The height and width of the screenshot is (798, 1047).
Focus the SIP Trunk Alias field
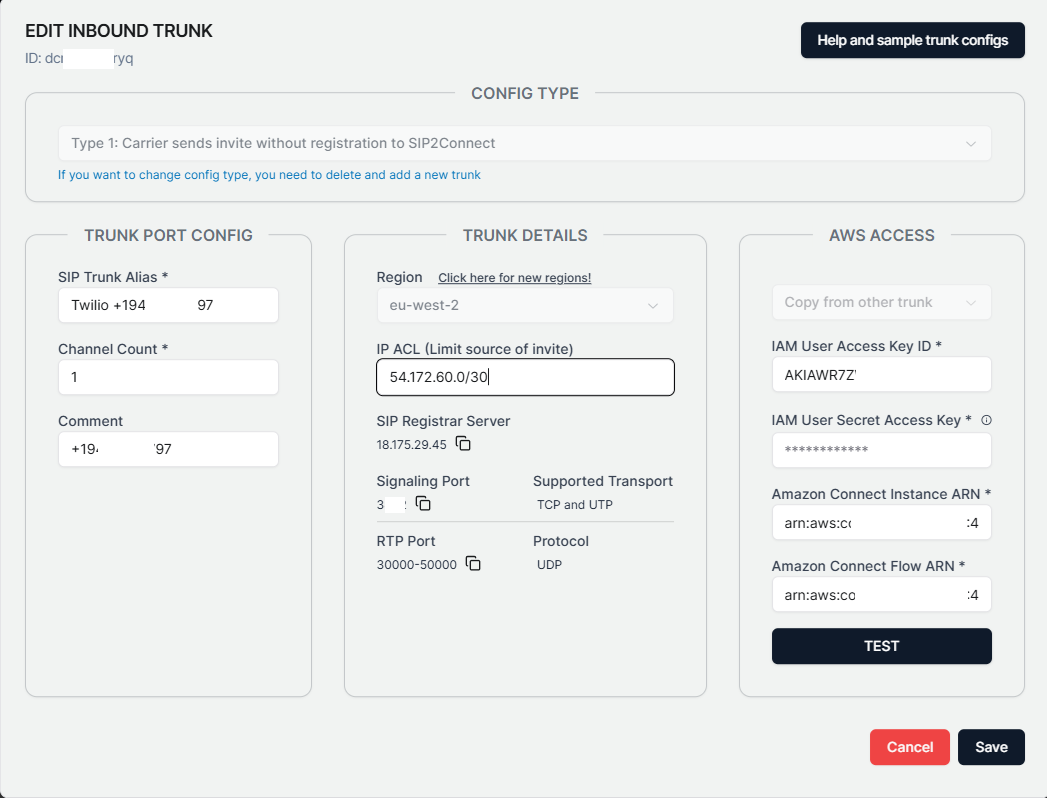(x=168, y=305)
